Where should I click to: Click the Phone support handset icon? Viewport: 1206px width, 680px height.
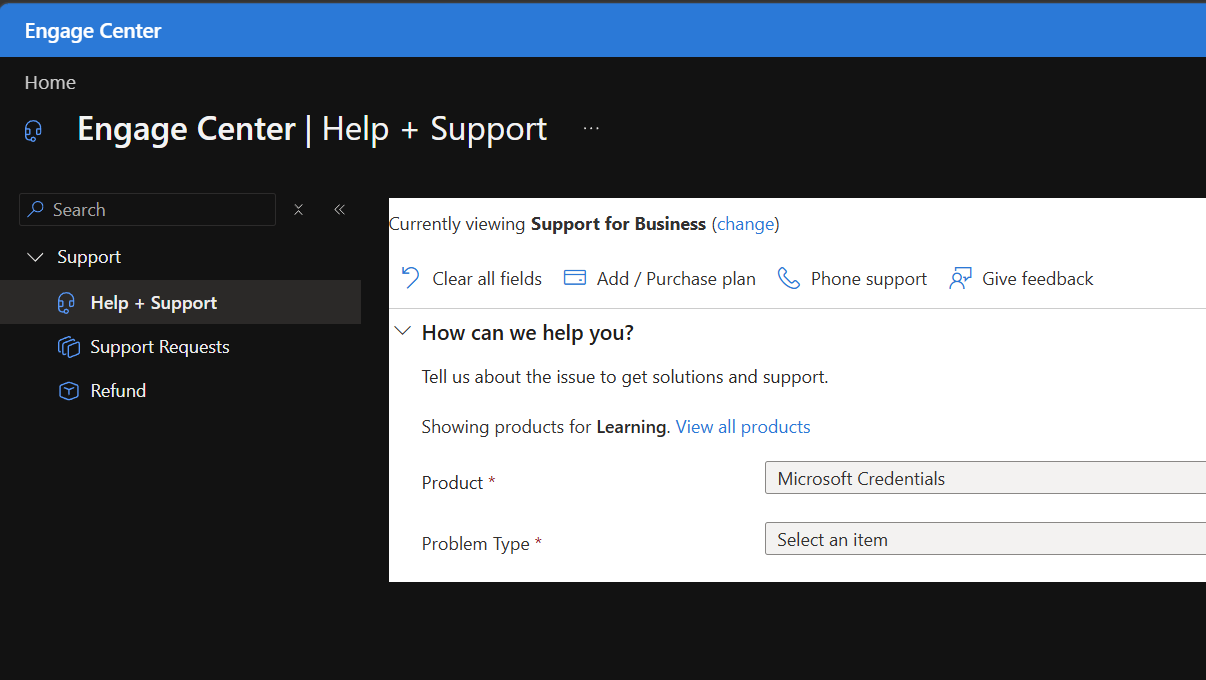[x=789, y=278]
